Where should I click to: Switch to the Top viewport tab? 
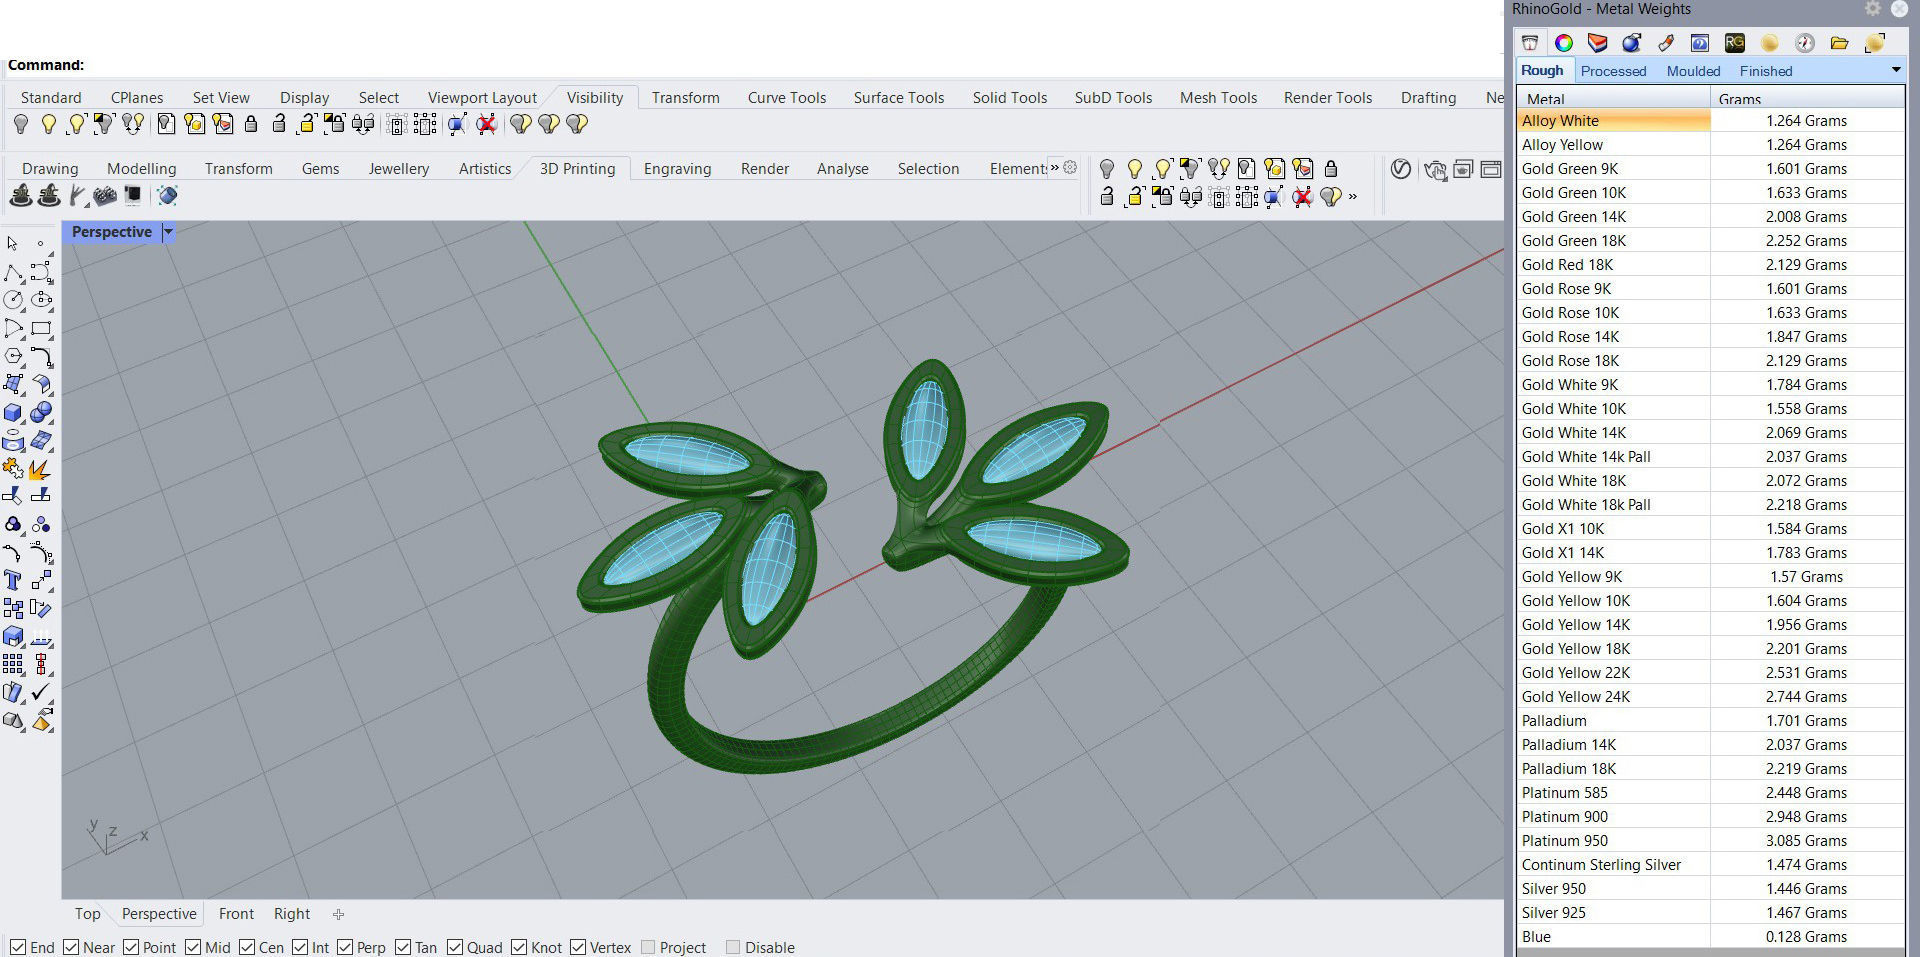tap(87, 914)
